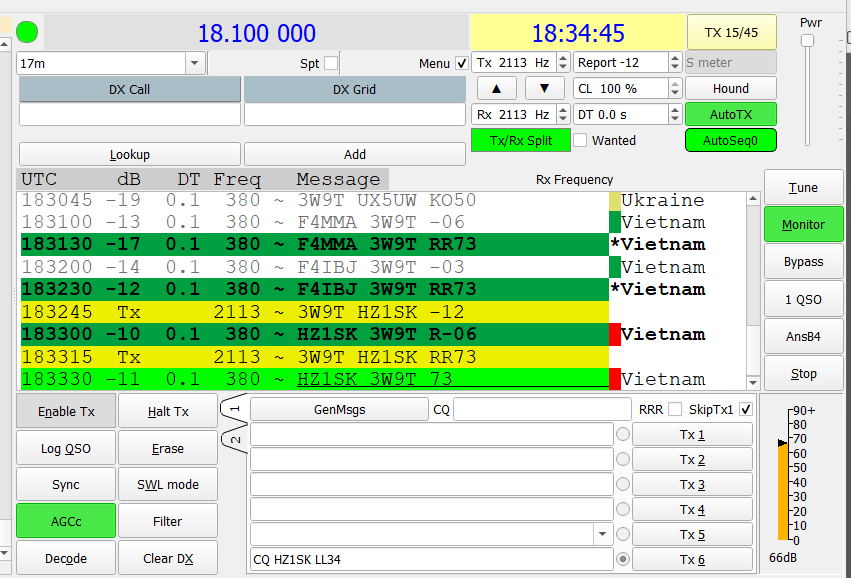This screenshot has width=851, height=578.
Task: Toggle the Spt checkbox
Action: [331, 63]
